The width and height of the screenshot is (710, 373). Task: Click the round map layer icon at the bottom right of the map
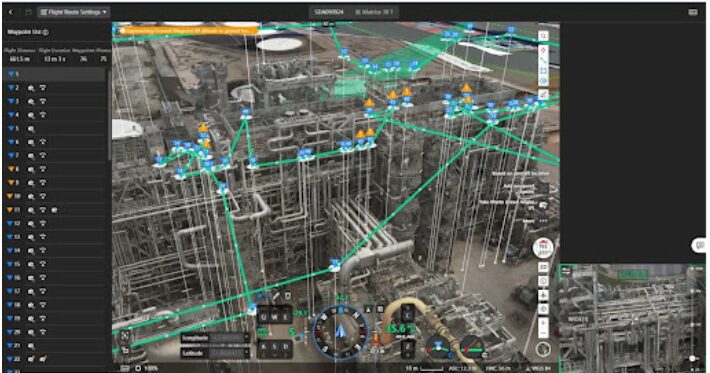click(x=543, y=349)
